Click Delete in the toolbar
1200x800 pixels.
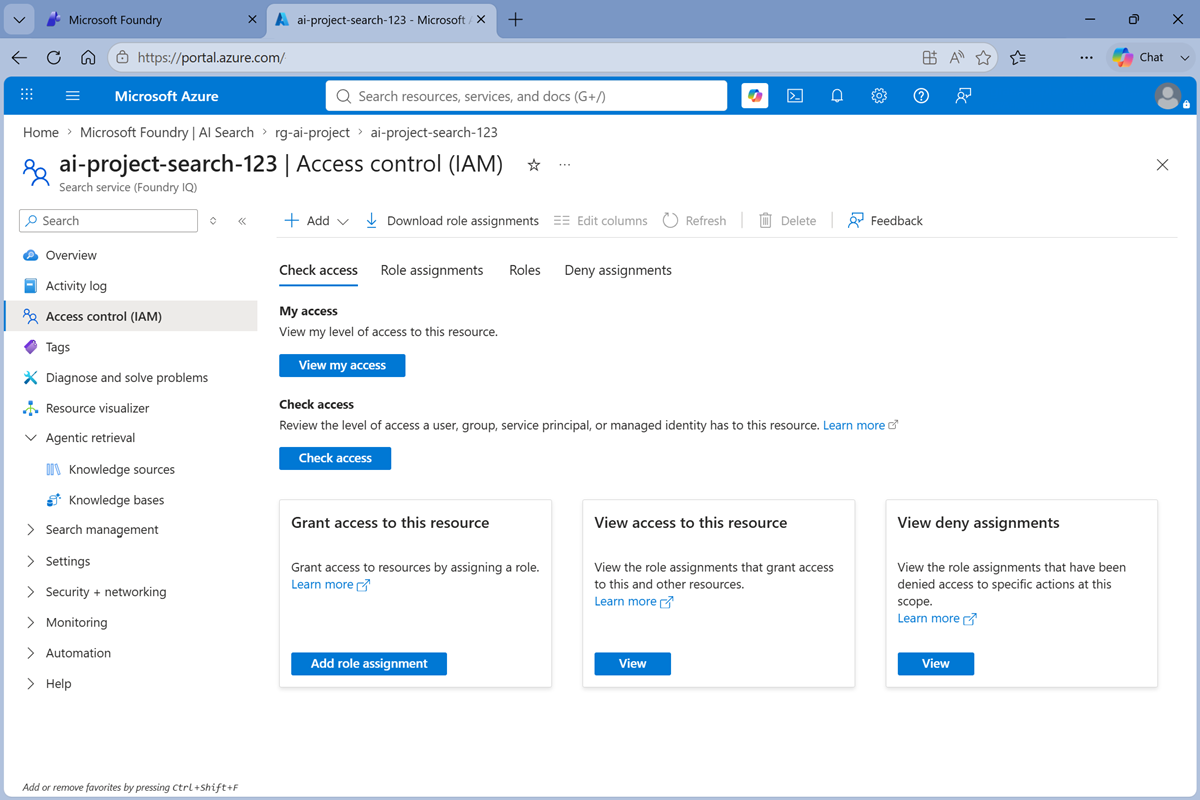point(787,221)
